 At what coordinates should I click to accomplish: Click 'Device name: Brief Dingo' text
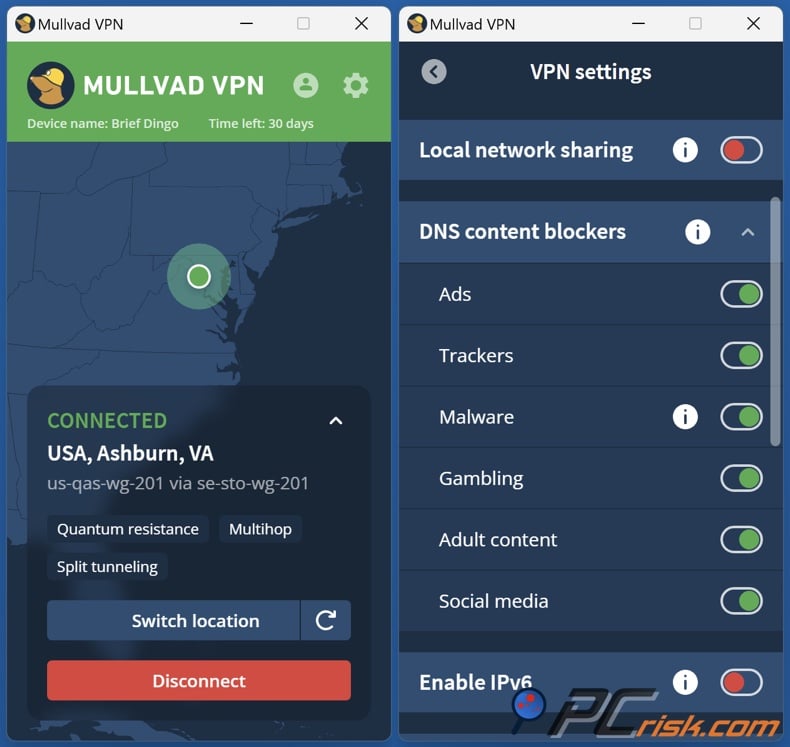pyautogui.click(x=103, y=123)
